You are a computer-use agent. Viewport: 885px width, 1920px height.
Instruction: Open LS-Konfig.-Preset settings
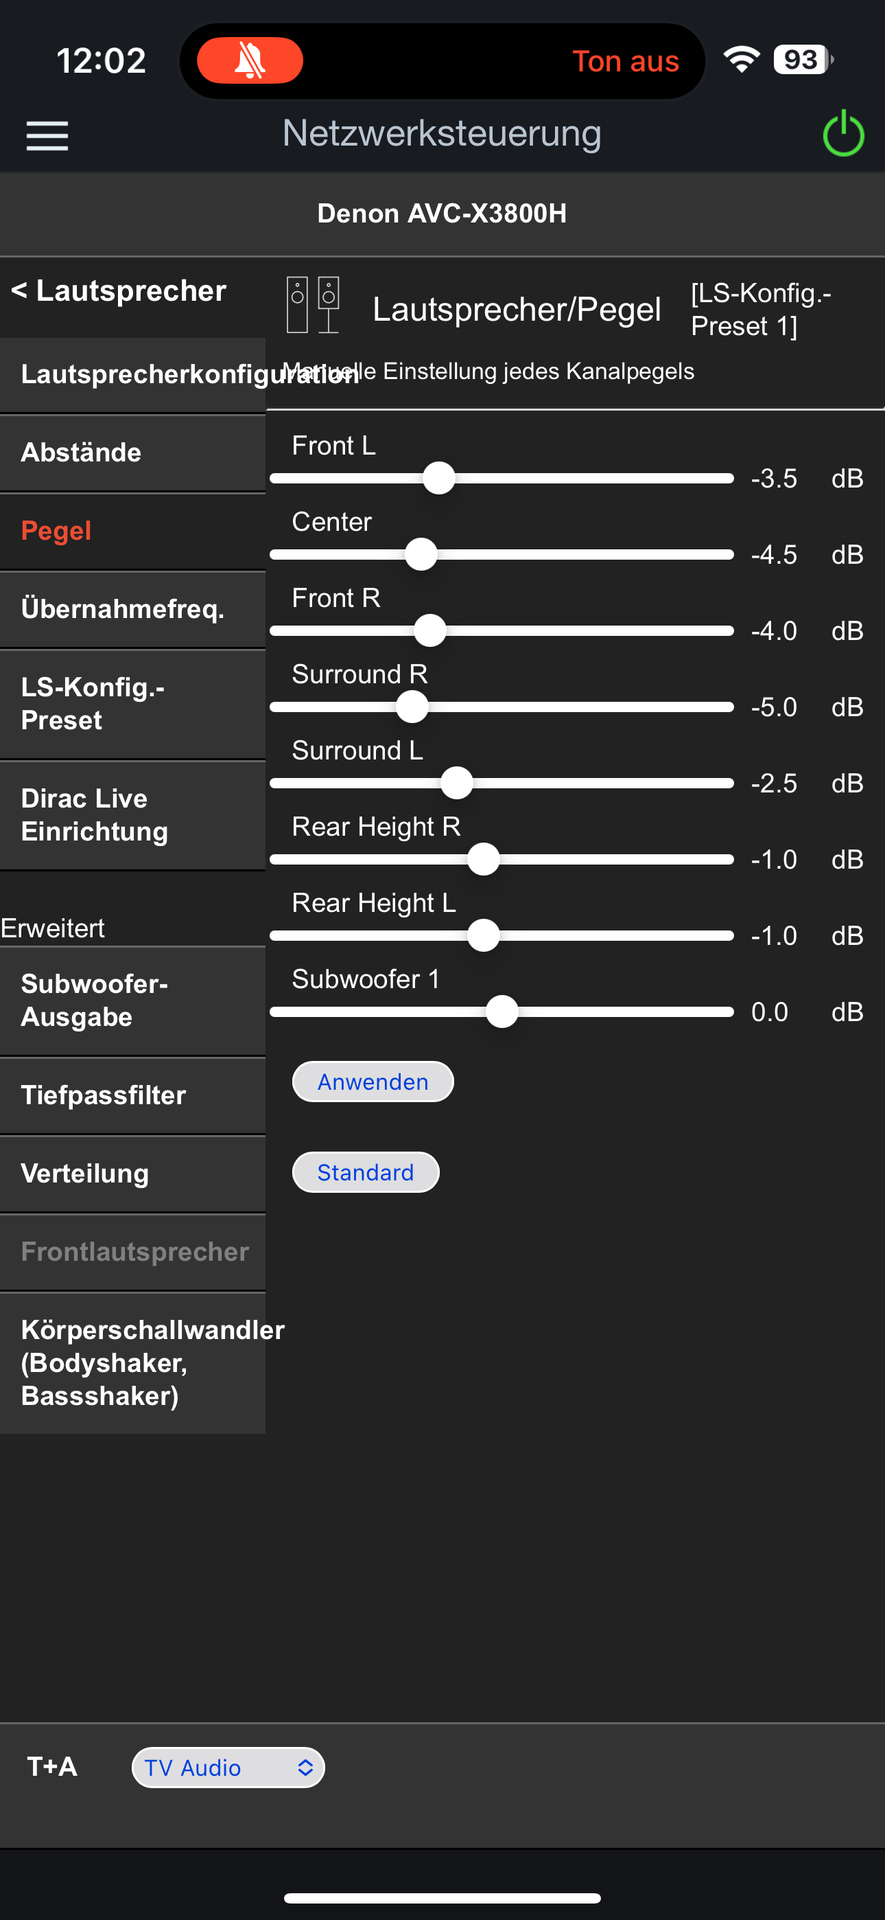point(132,703)
